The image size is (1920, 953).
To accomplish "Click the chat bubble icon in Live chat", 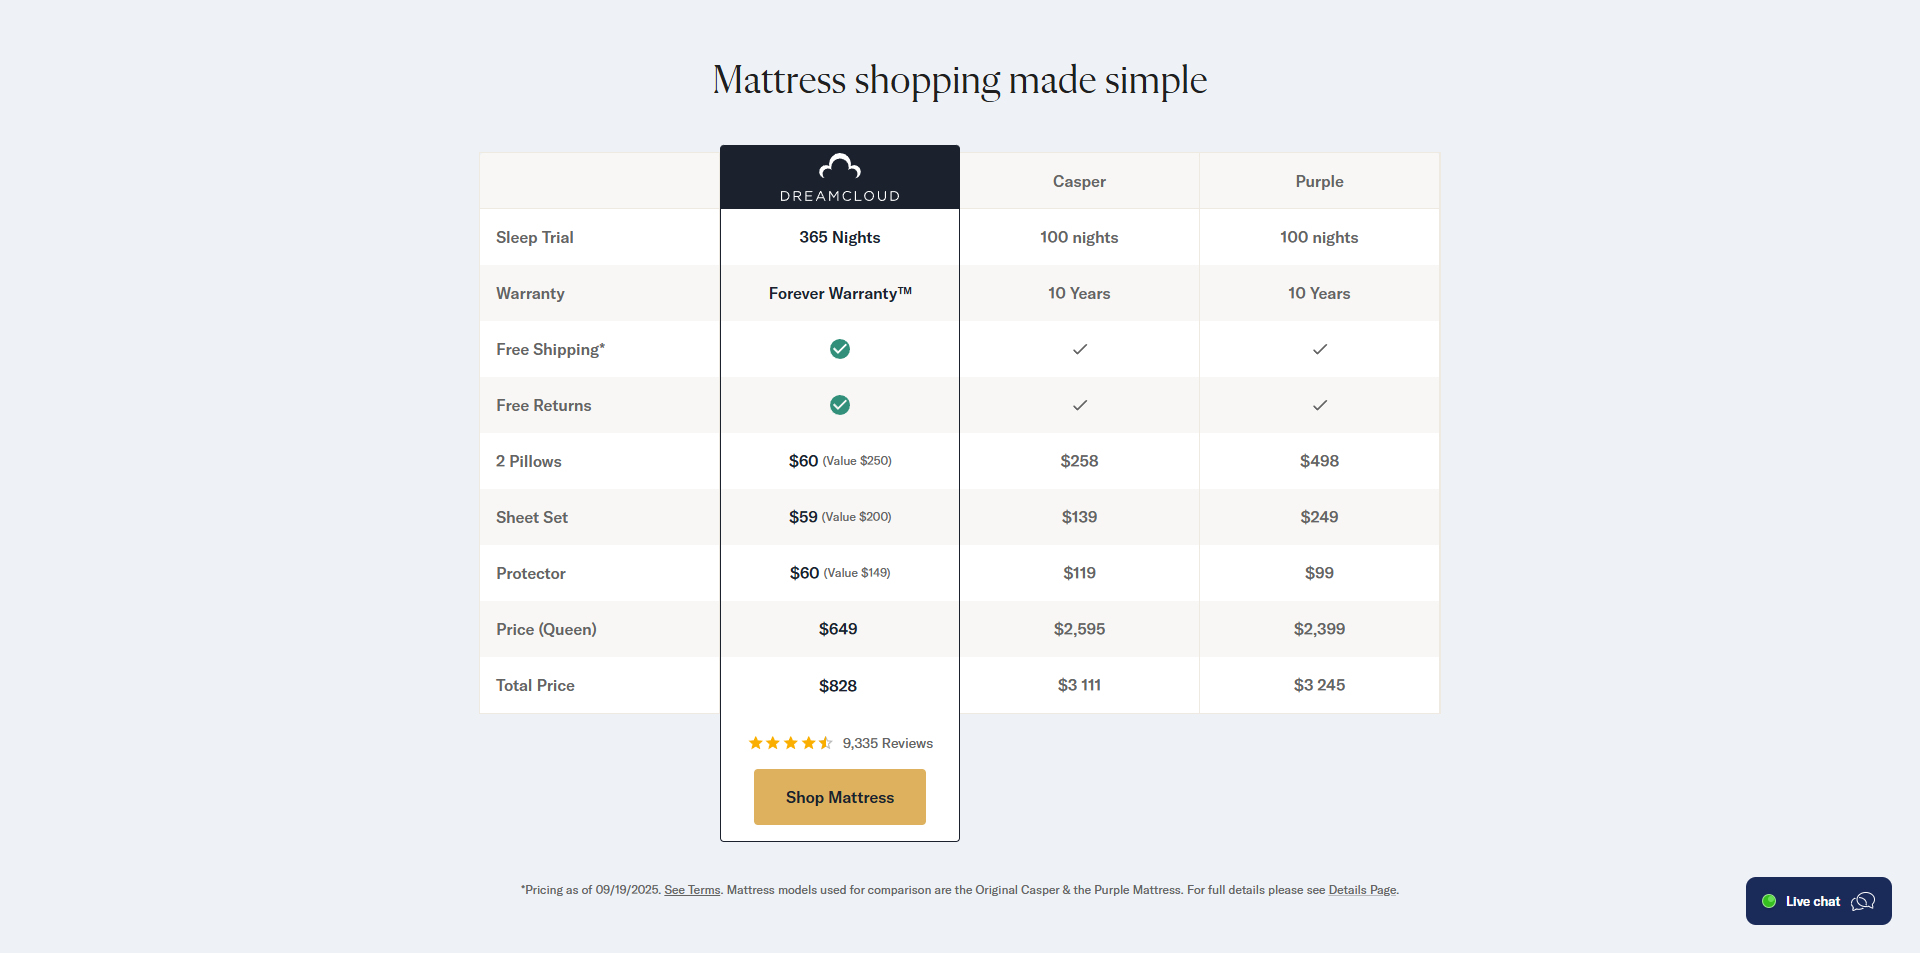I will click(1864, 900).
